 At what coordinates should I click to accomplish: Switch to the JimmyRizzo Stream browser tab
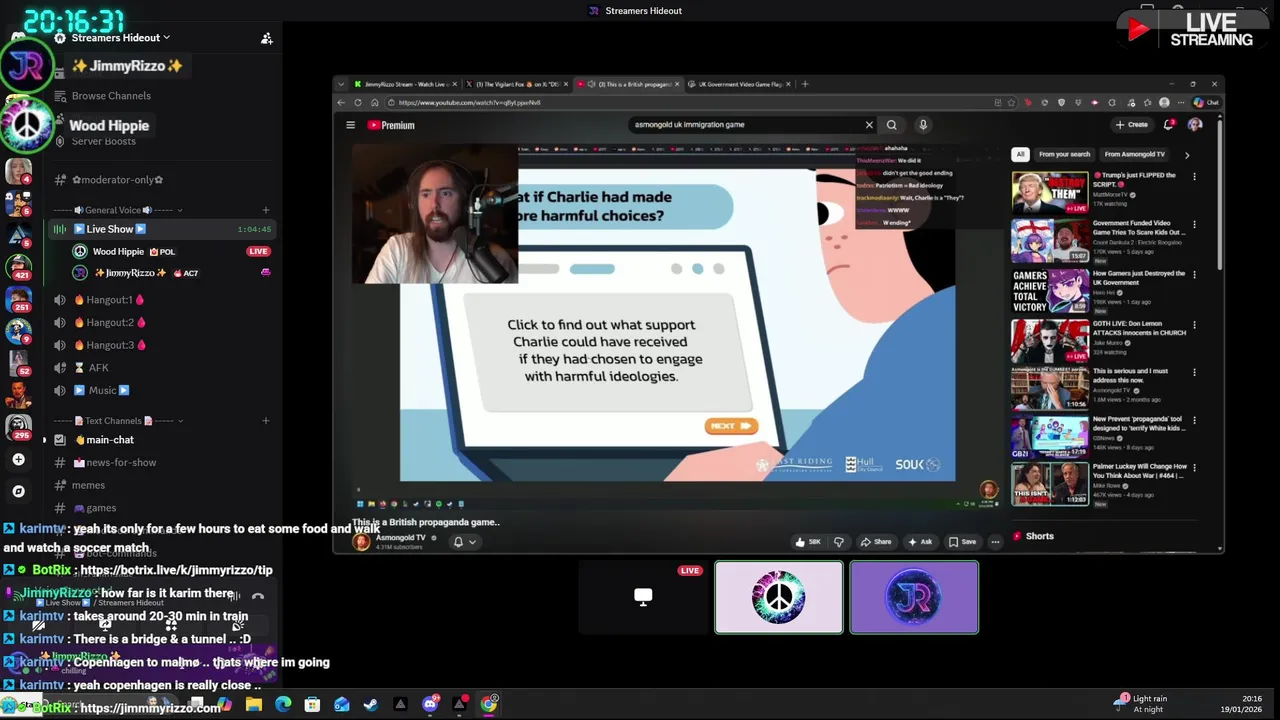(404, 84)
